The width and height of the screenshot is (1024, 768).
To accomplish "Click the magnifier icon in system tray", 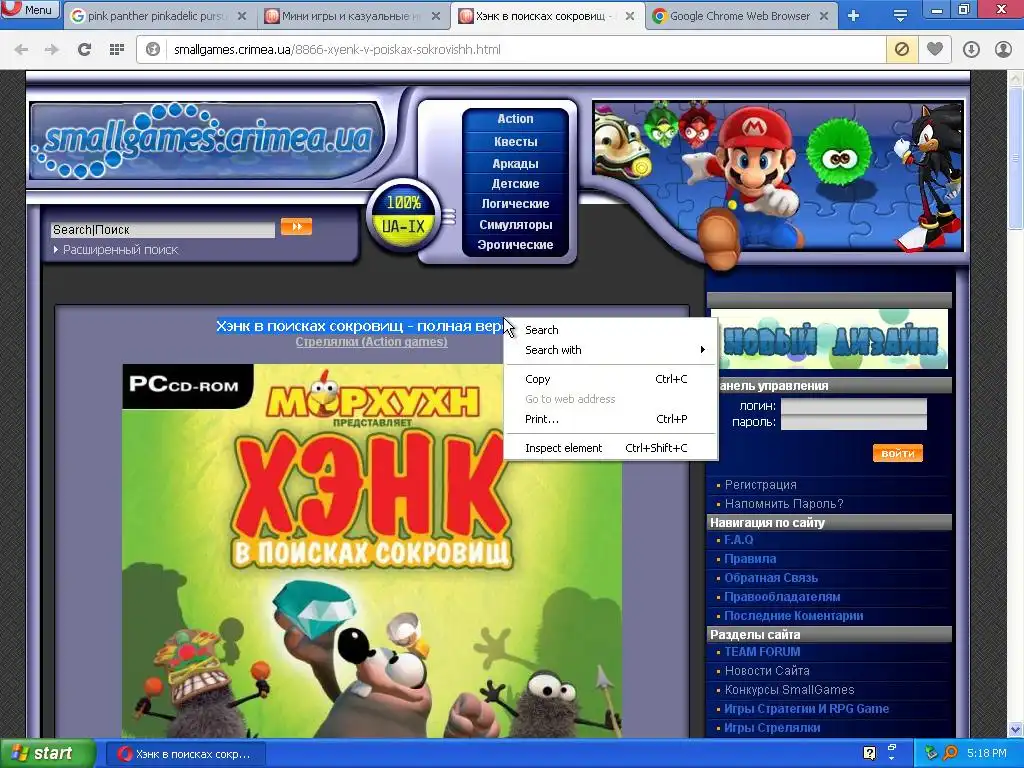I will click(951, 753).
